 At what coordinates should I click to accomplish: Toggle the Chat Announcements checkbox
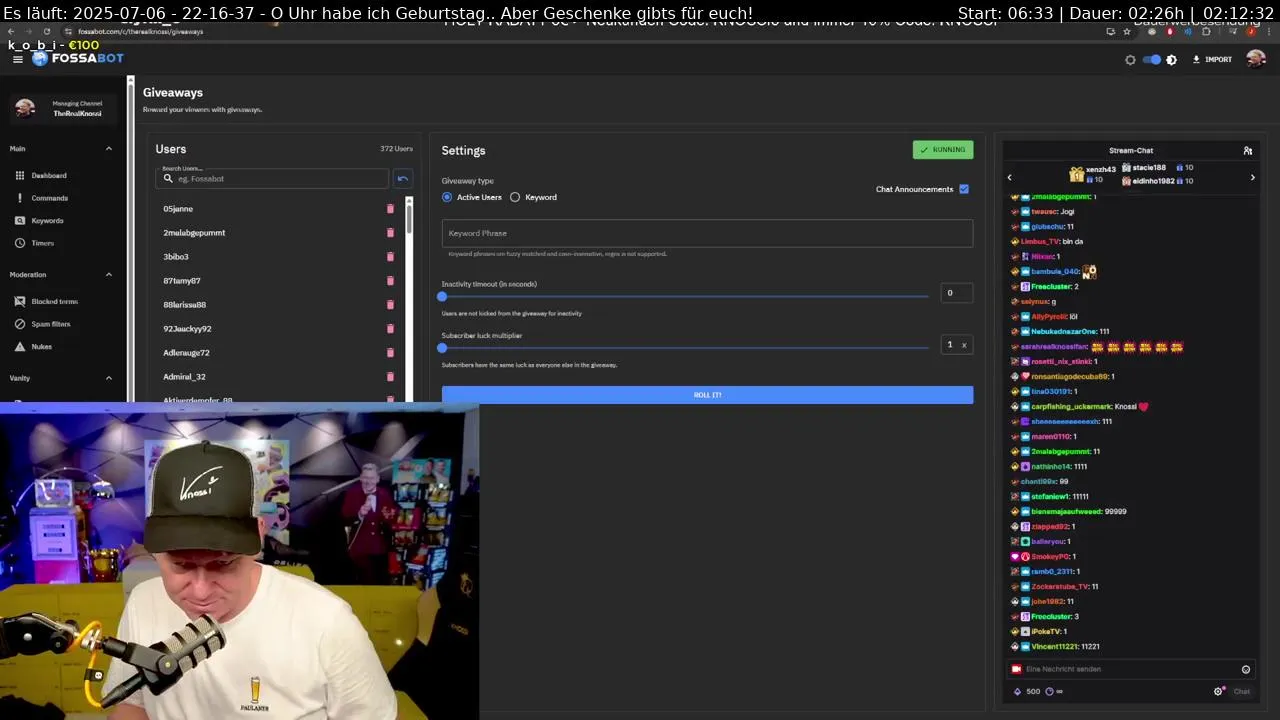pos(964,189)
